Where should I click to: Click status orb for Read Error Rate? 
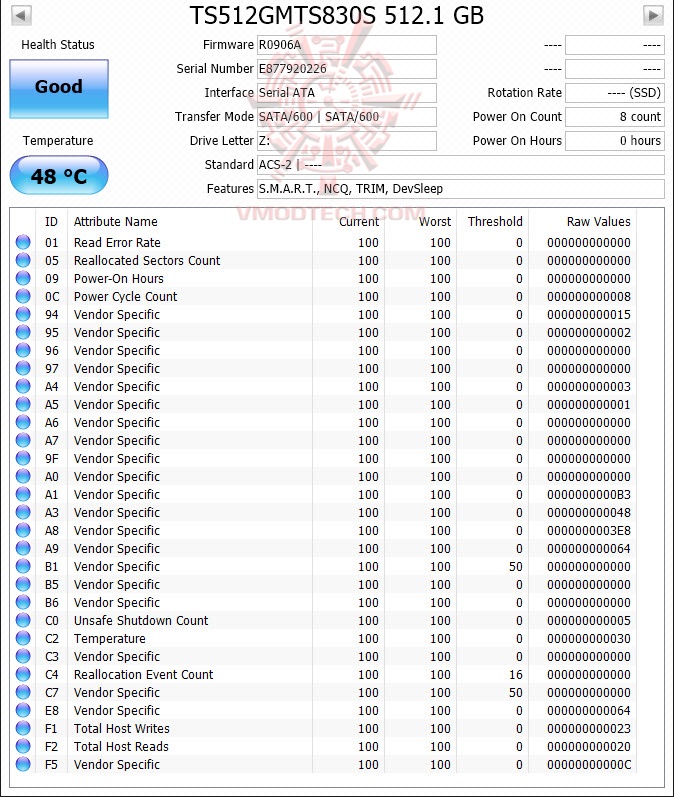[x=23, y=242]
